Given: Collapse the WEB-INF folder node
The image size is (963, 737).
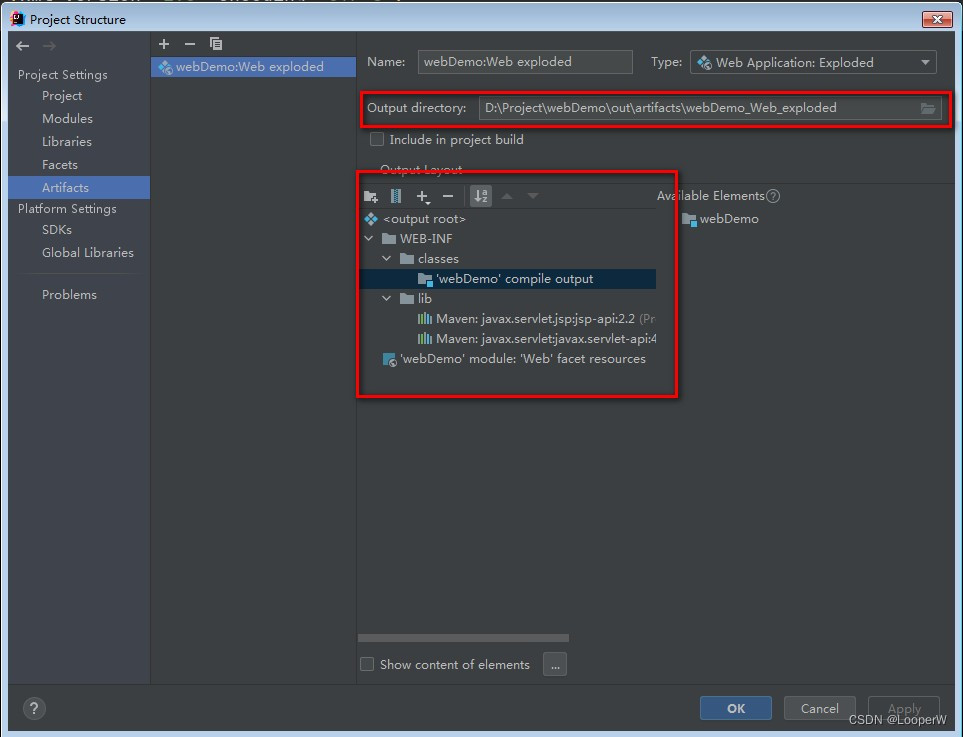Looking at the screenshot, I should [x=368, y=239].
